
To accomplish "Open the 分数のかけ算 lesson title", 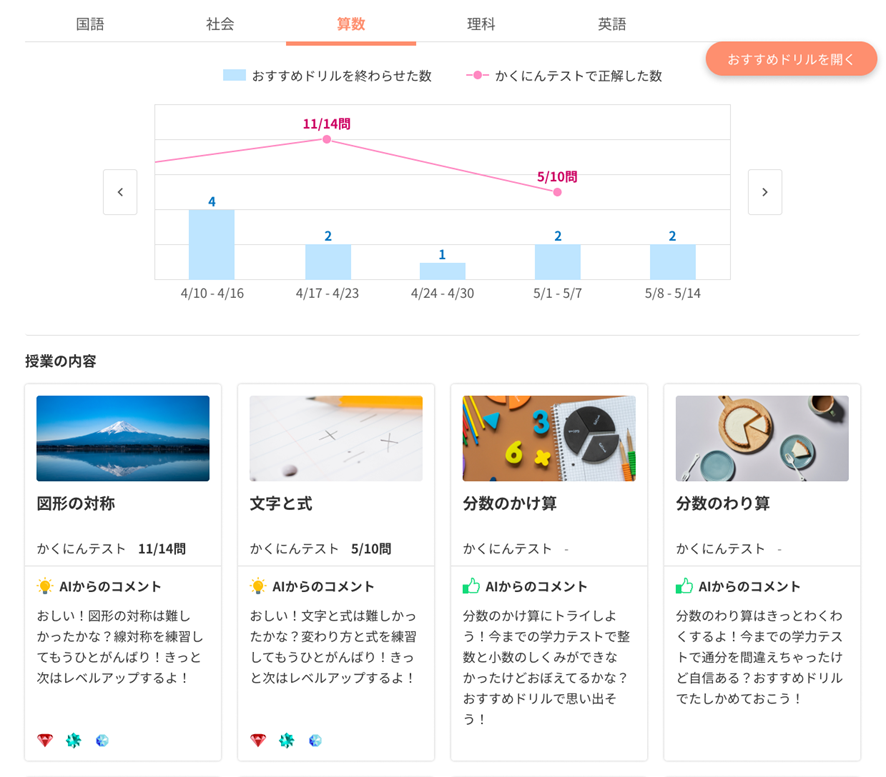I will pos(510,503).
